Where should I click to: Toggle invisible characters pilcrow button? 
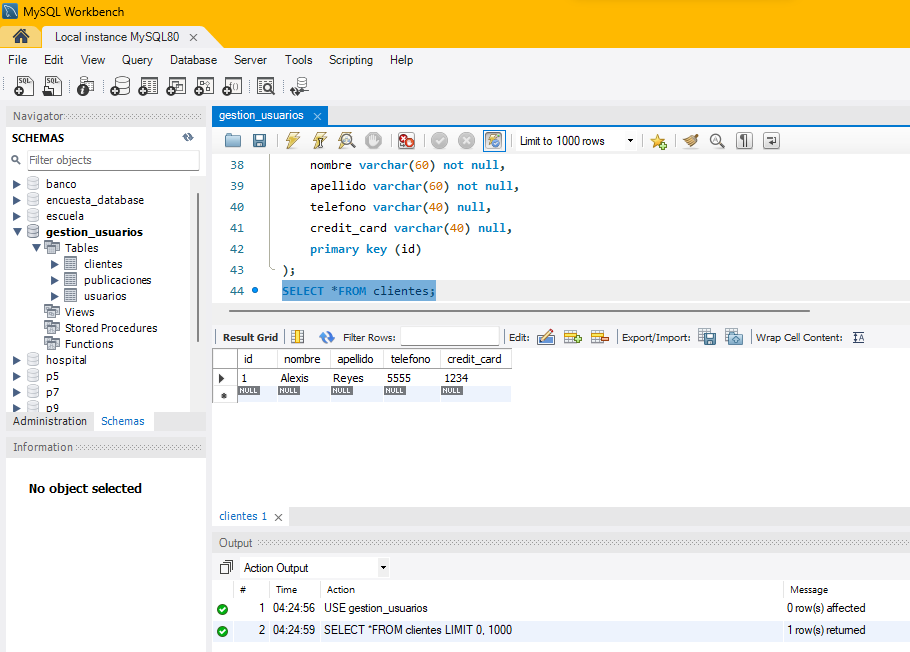(x=744, y=141)
